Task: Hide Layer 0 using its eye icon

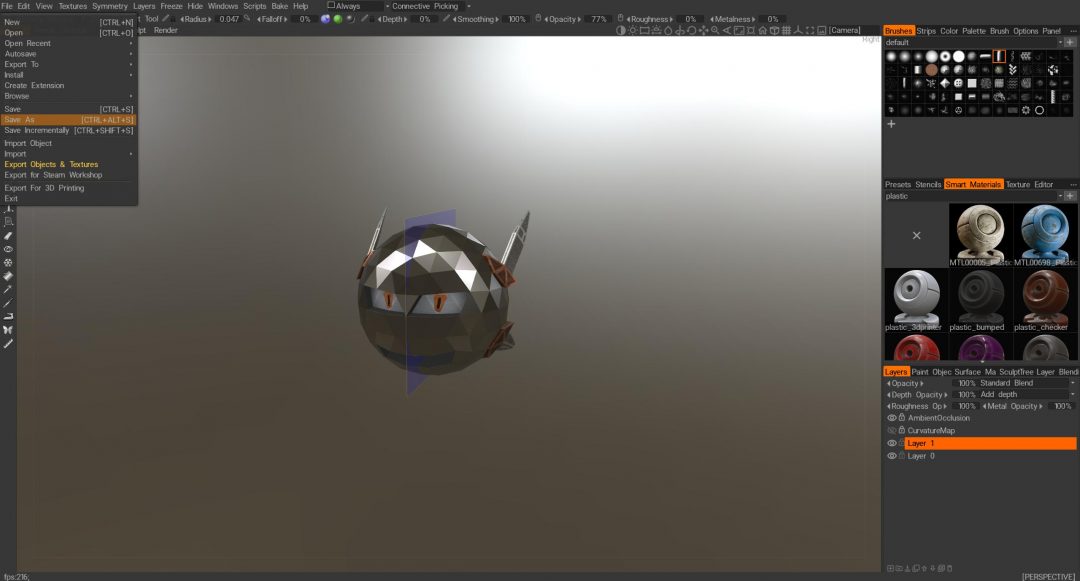Action: [892, 456]
